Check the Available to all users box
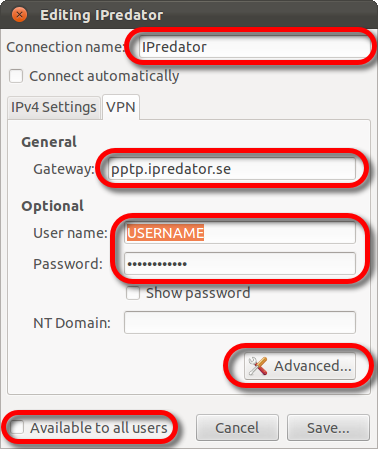The width and height of the screenshot is (378, 449). pos(17,428)
